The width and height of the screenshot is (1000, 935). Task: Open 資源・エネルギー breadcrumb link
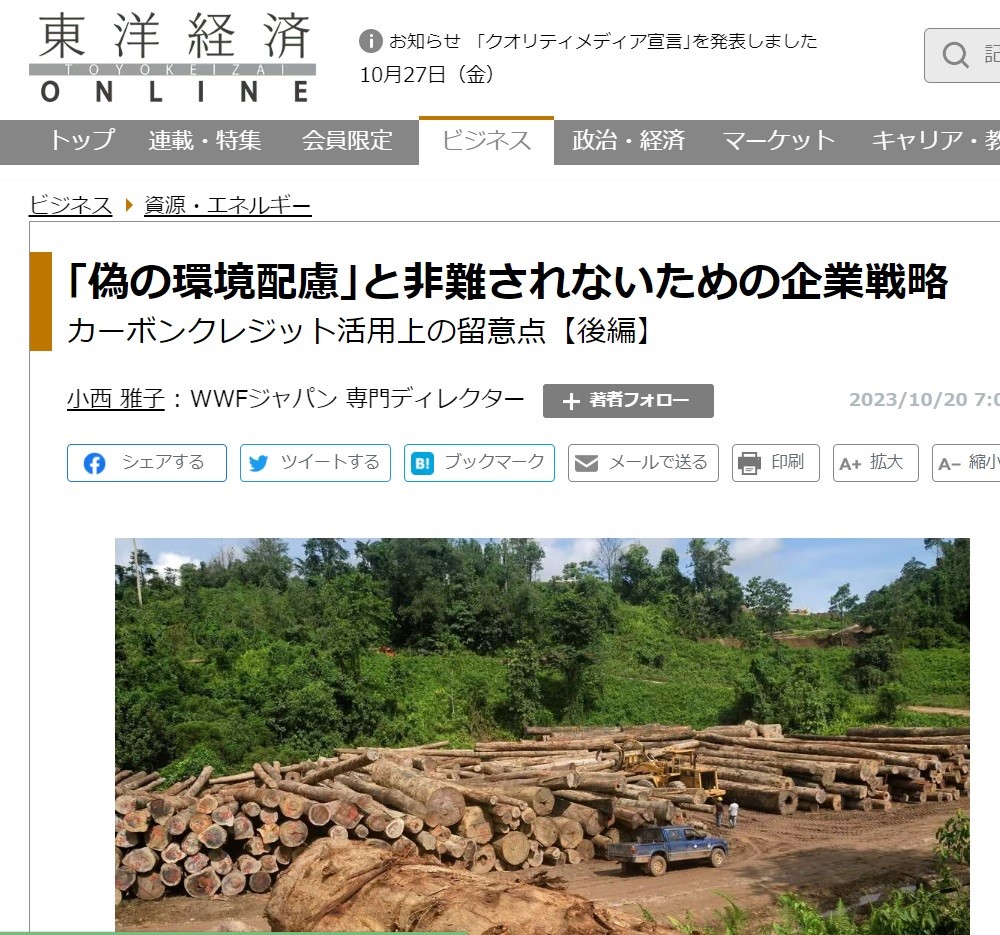(x=228, y=205)
